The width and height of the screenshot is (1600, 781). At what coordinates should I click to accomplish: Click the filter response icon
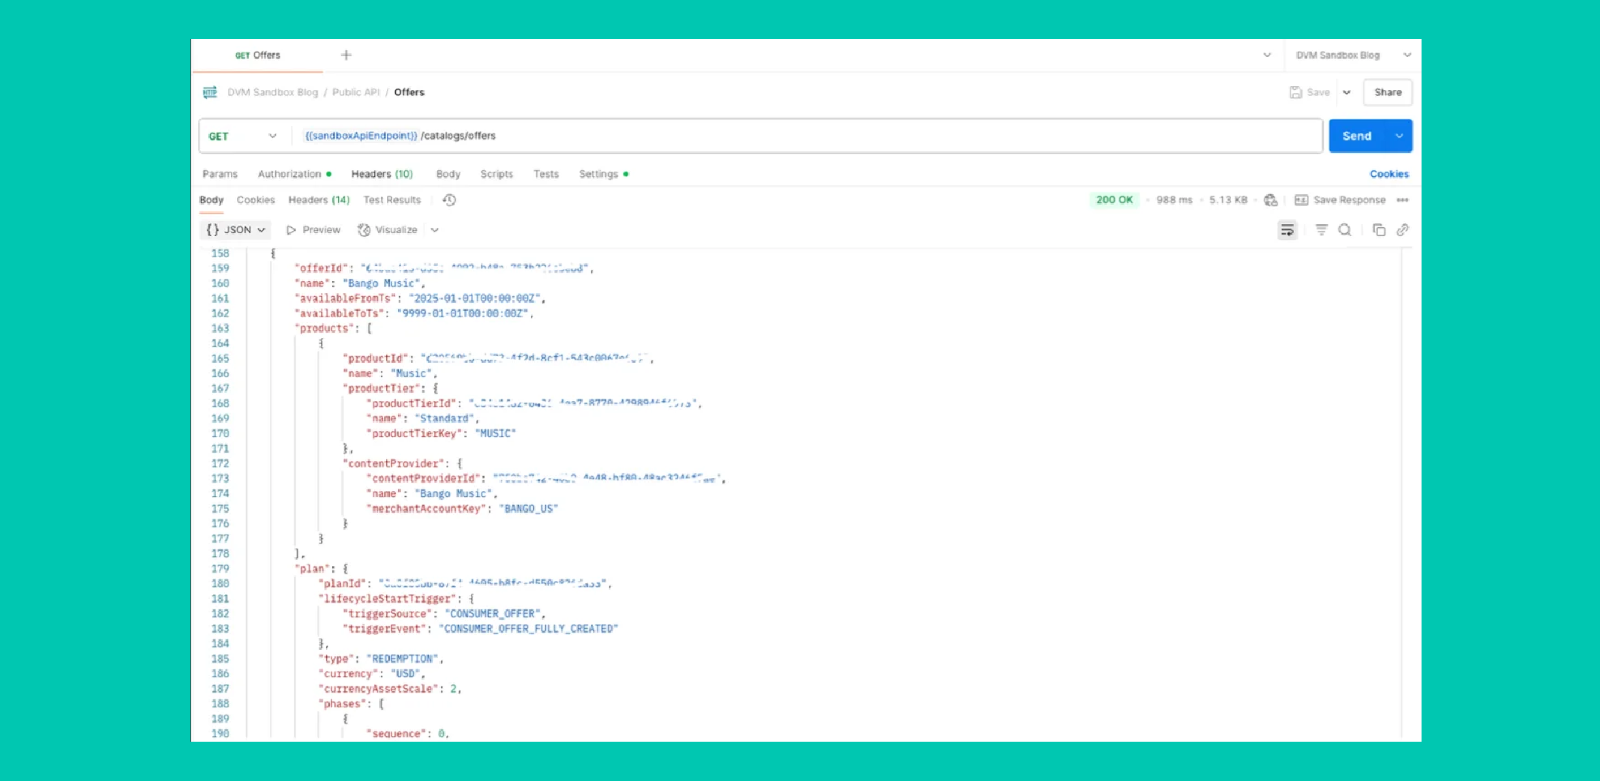1321,230
